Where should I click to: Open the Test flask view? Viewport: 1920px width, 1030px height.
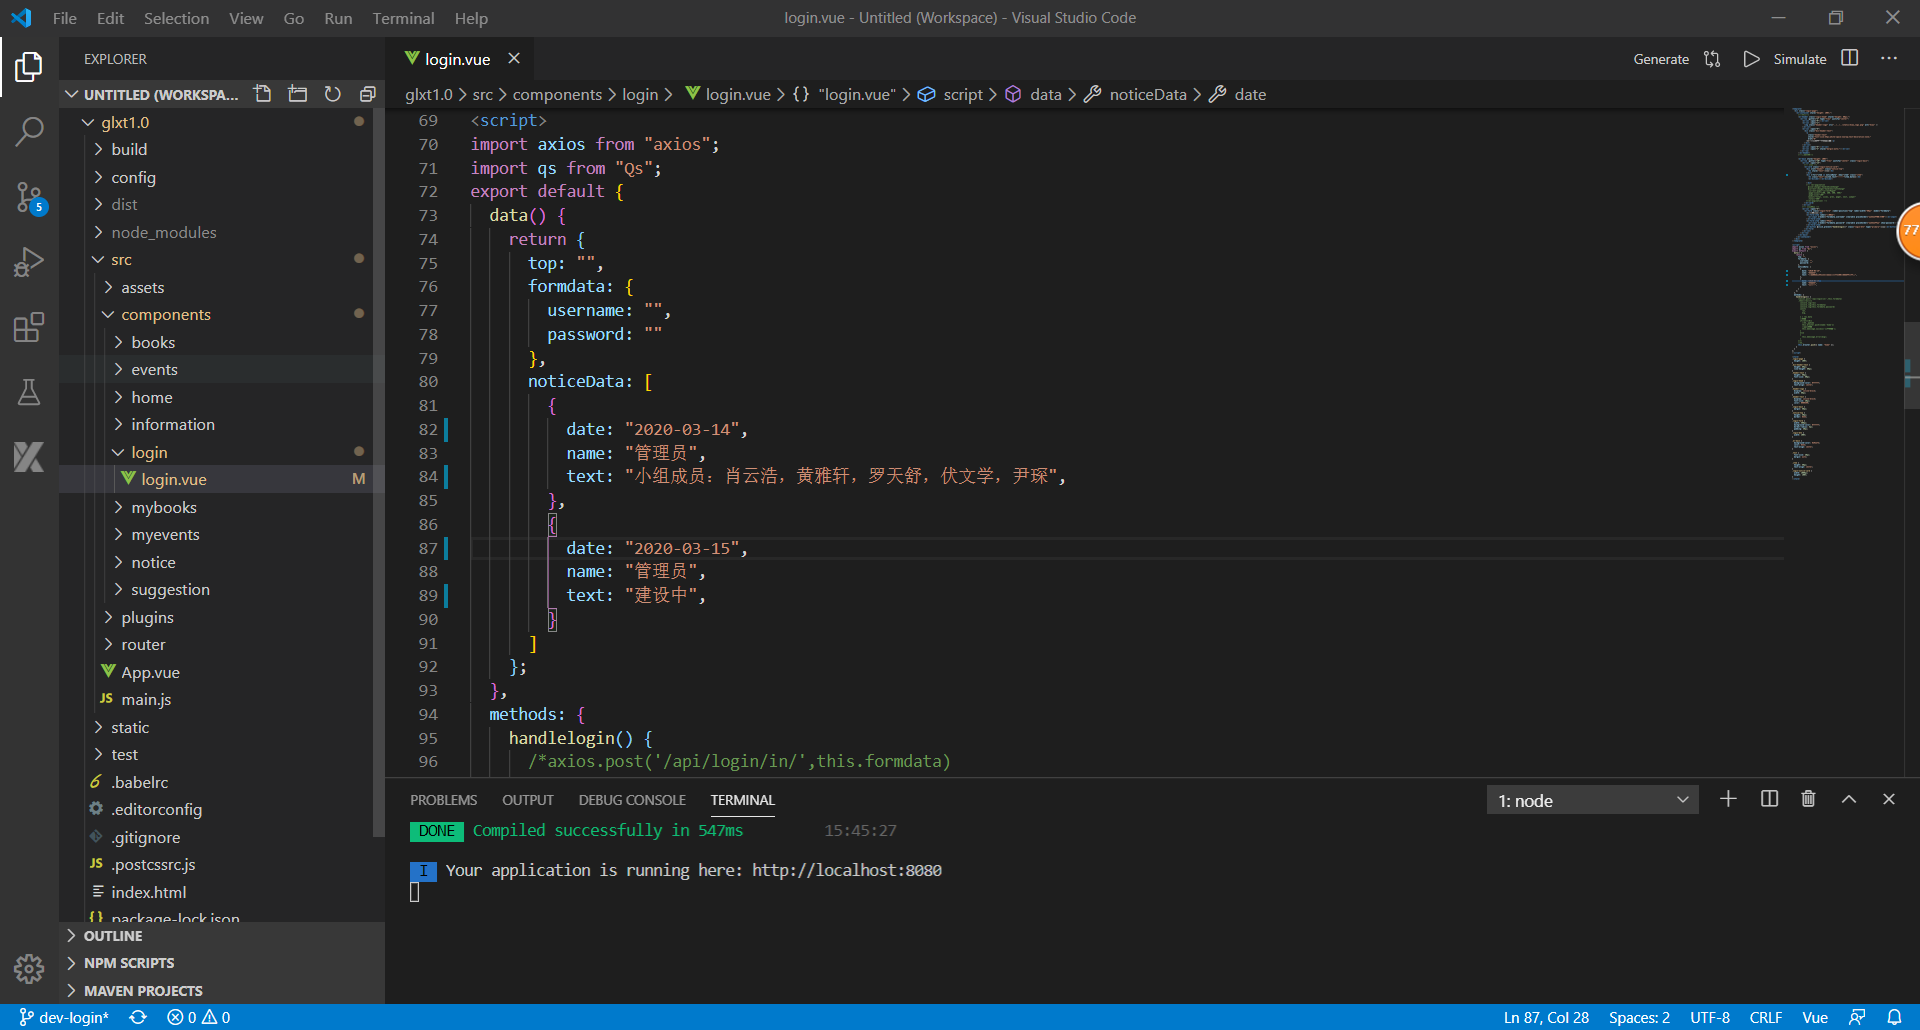click(29, 392)
